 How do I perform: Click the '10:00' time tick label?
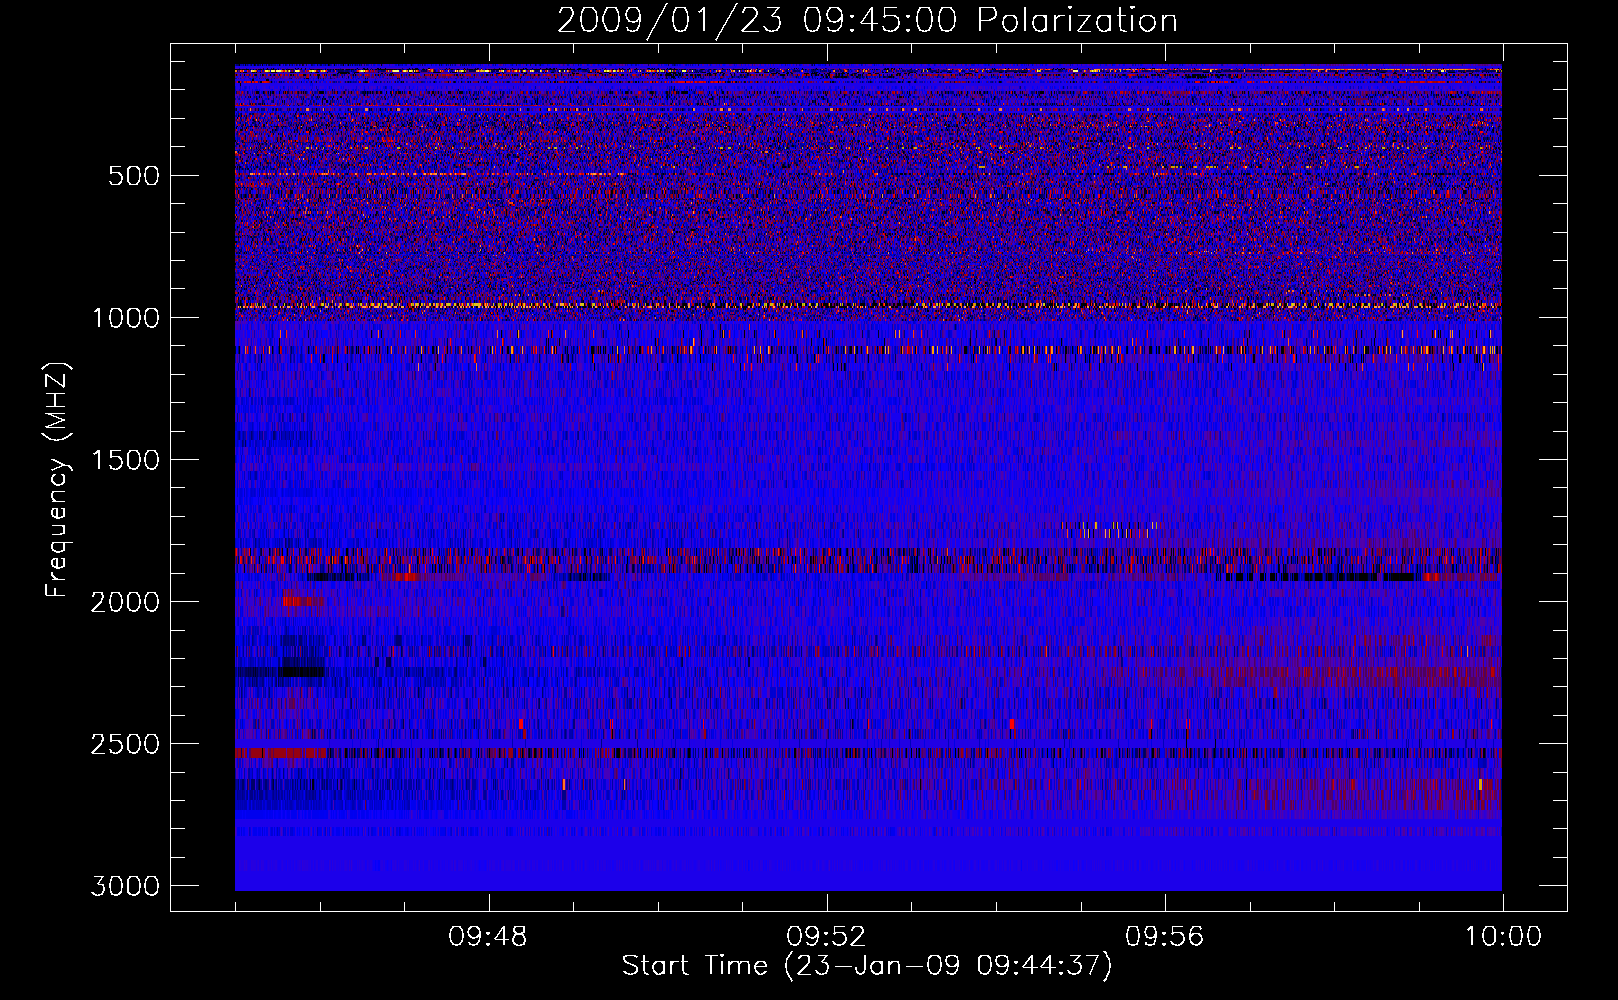coord(1503,937)
